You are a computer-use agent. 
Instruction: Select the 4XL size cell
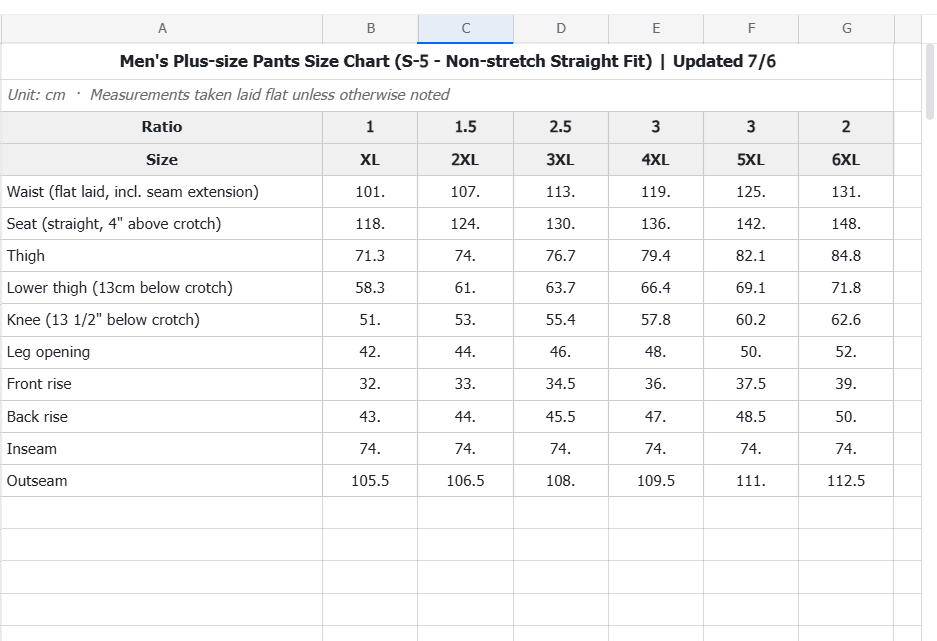(656, 160)
